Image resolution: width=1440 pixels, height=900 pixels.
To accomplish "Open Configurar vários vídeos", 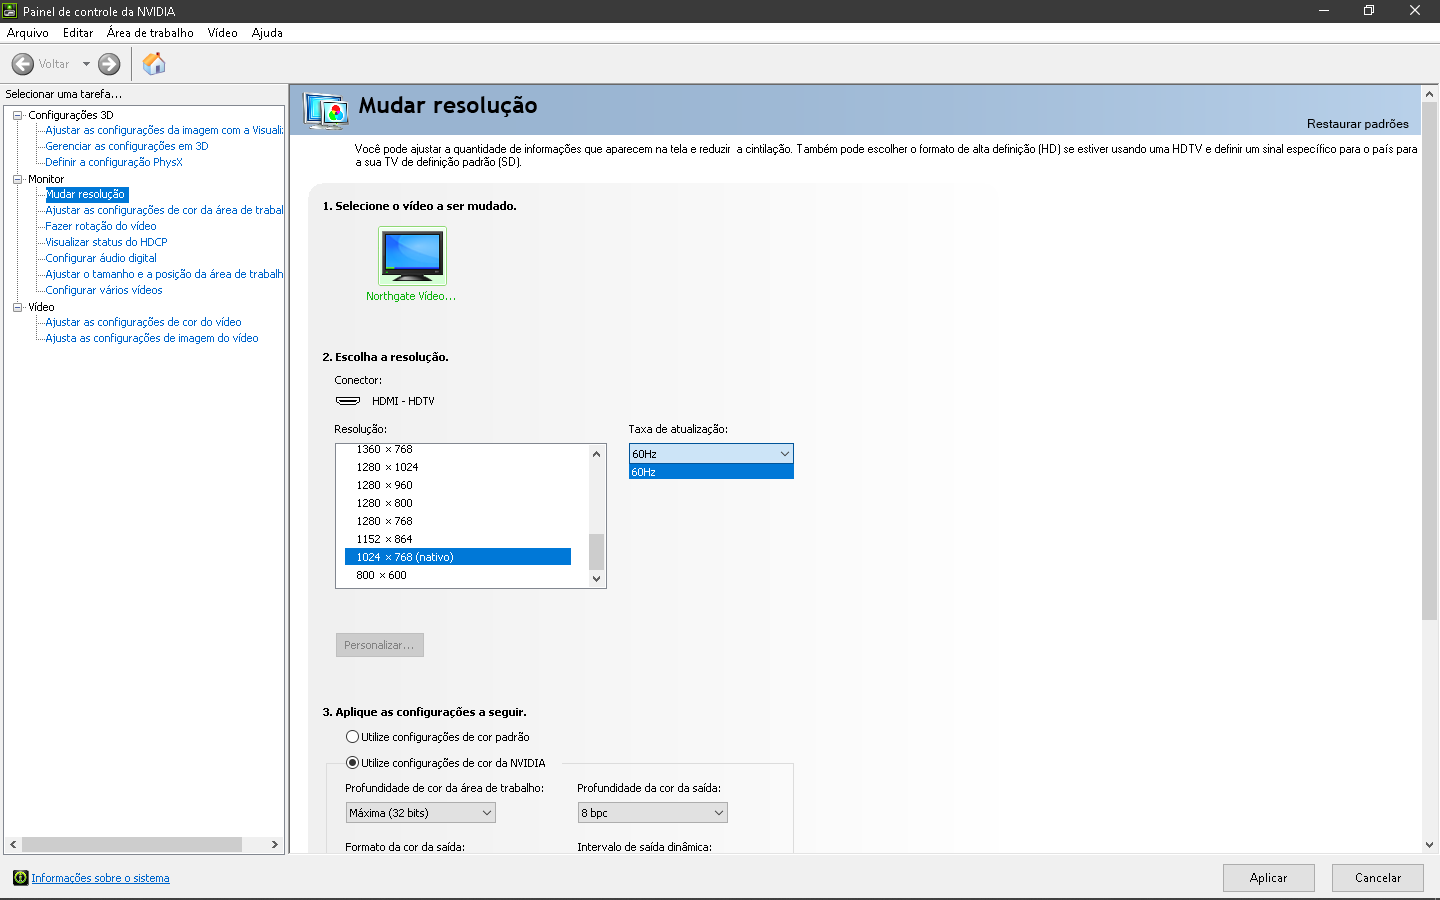I will 104,290.
